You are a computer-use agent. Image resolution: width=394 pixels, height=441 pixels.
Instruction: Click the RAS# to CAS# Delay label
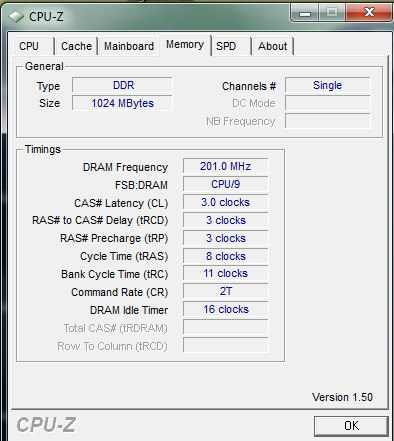[x=100, y=220]
